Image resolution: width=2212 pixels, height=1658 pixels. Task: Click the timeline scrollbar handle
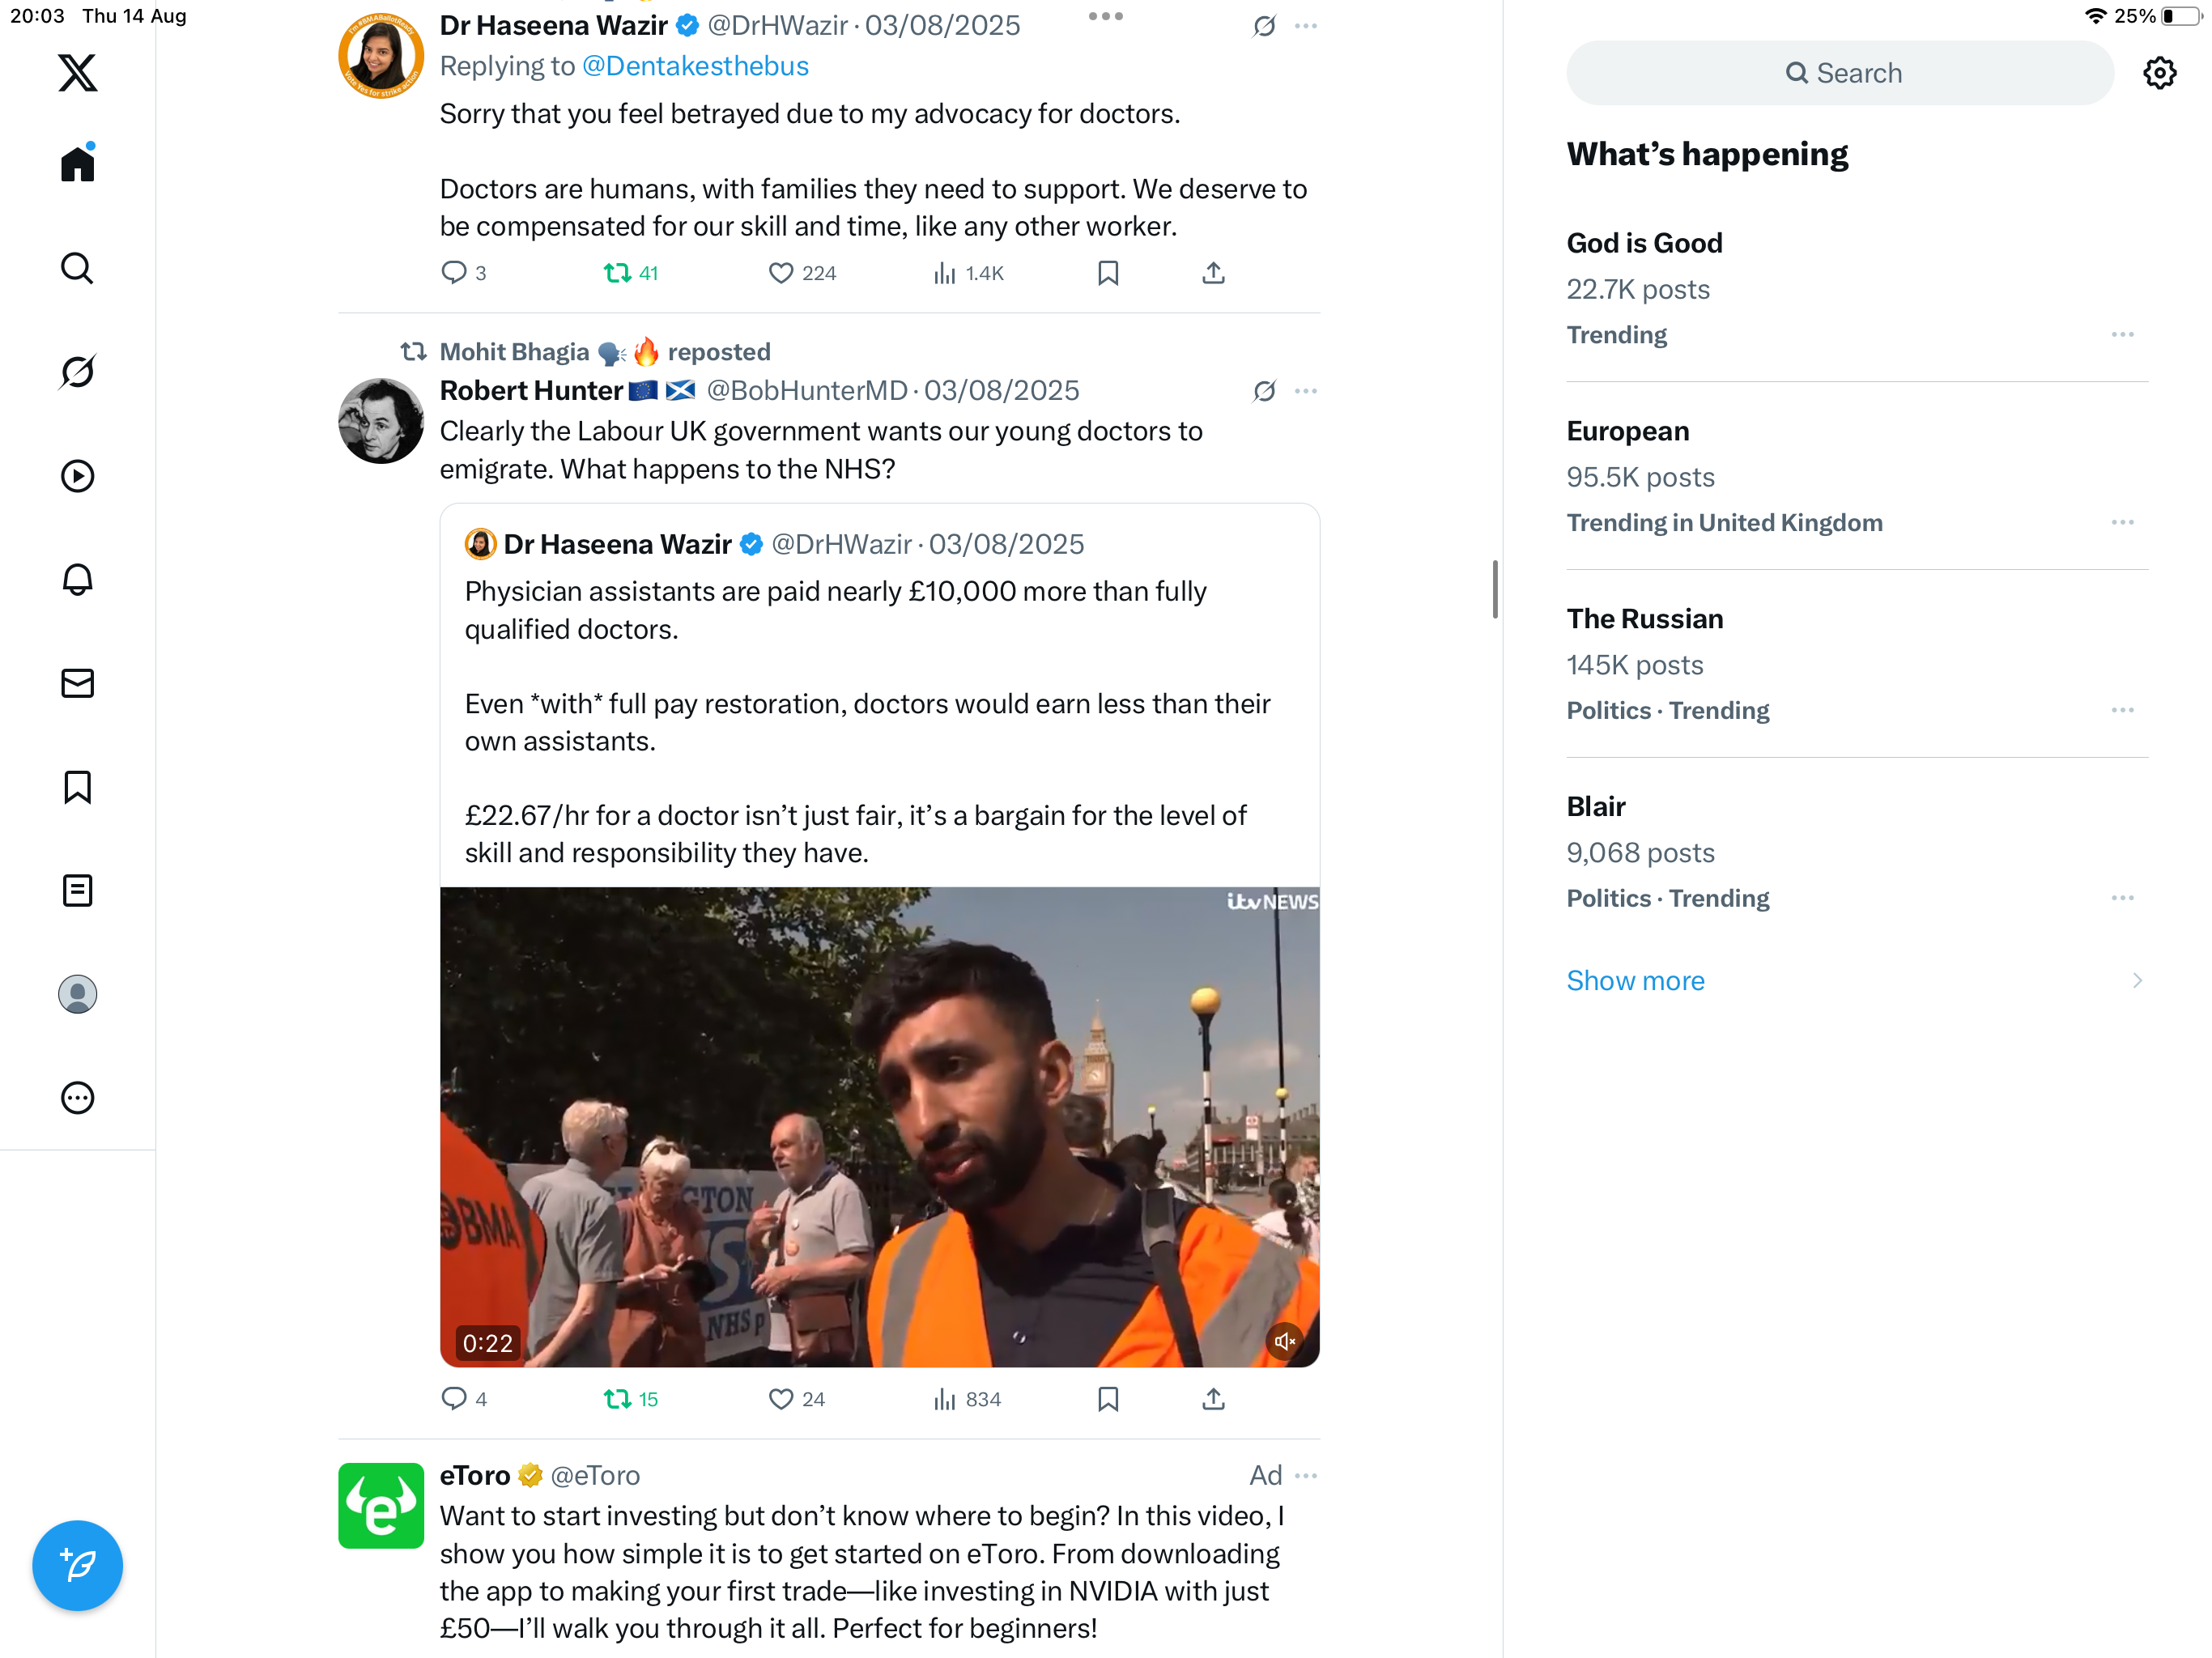pyautogui.click(x=1495, y=589)
